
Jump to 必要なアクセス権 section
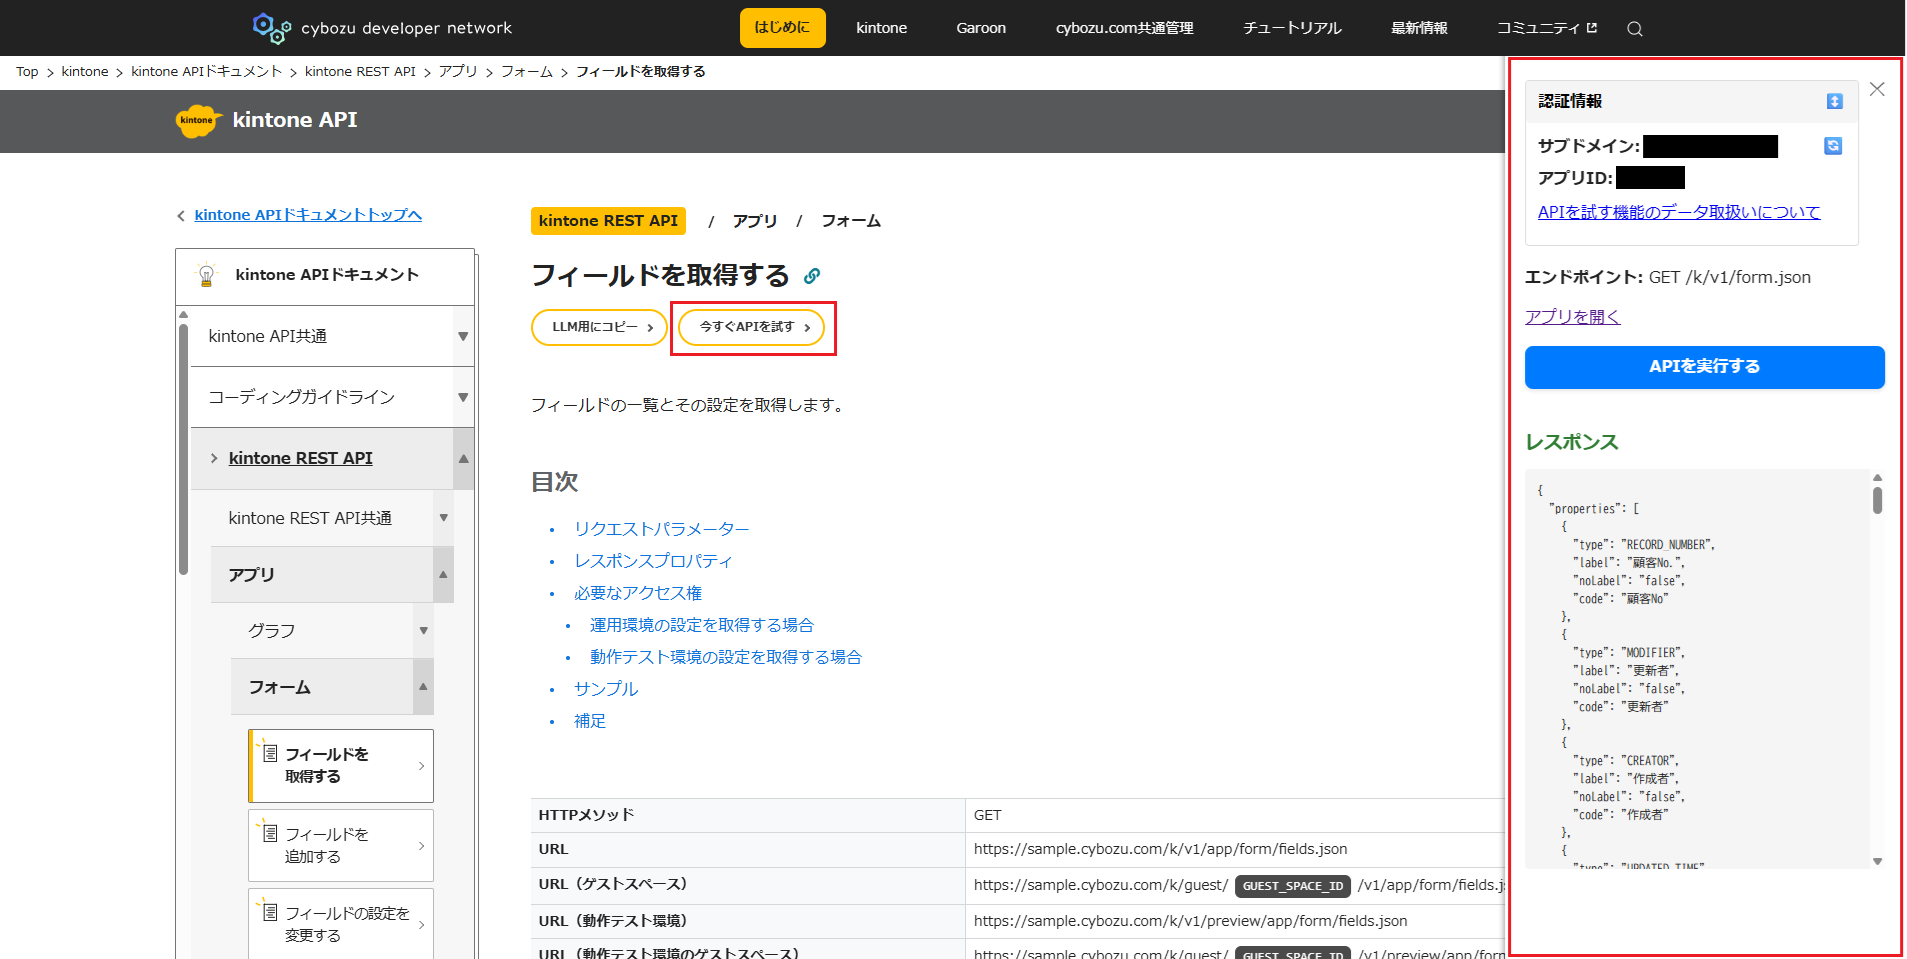(638, 593)
